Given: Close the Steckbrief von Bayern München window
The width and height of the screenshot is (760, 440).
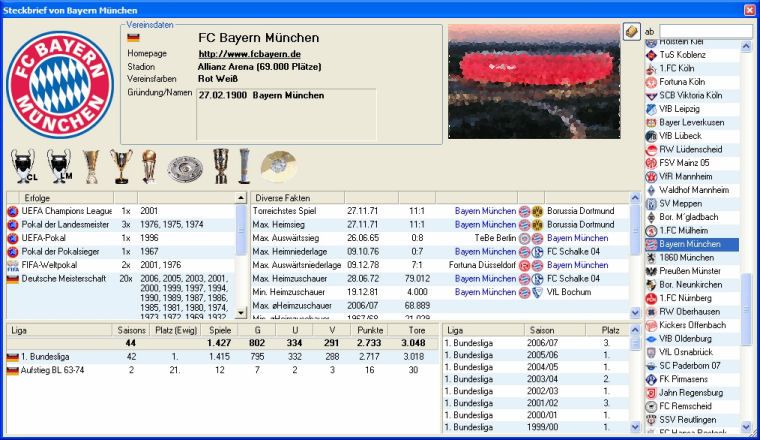Looking at the screenshot, I should 750,10.
